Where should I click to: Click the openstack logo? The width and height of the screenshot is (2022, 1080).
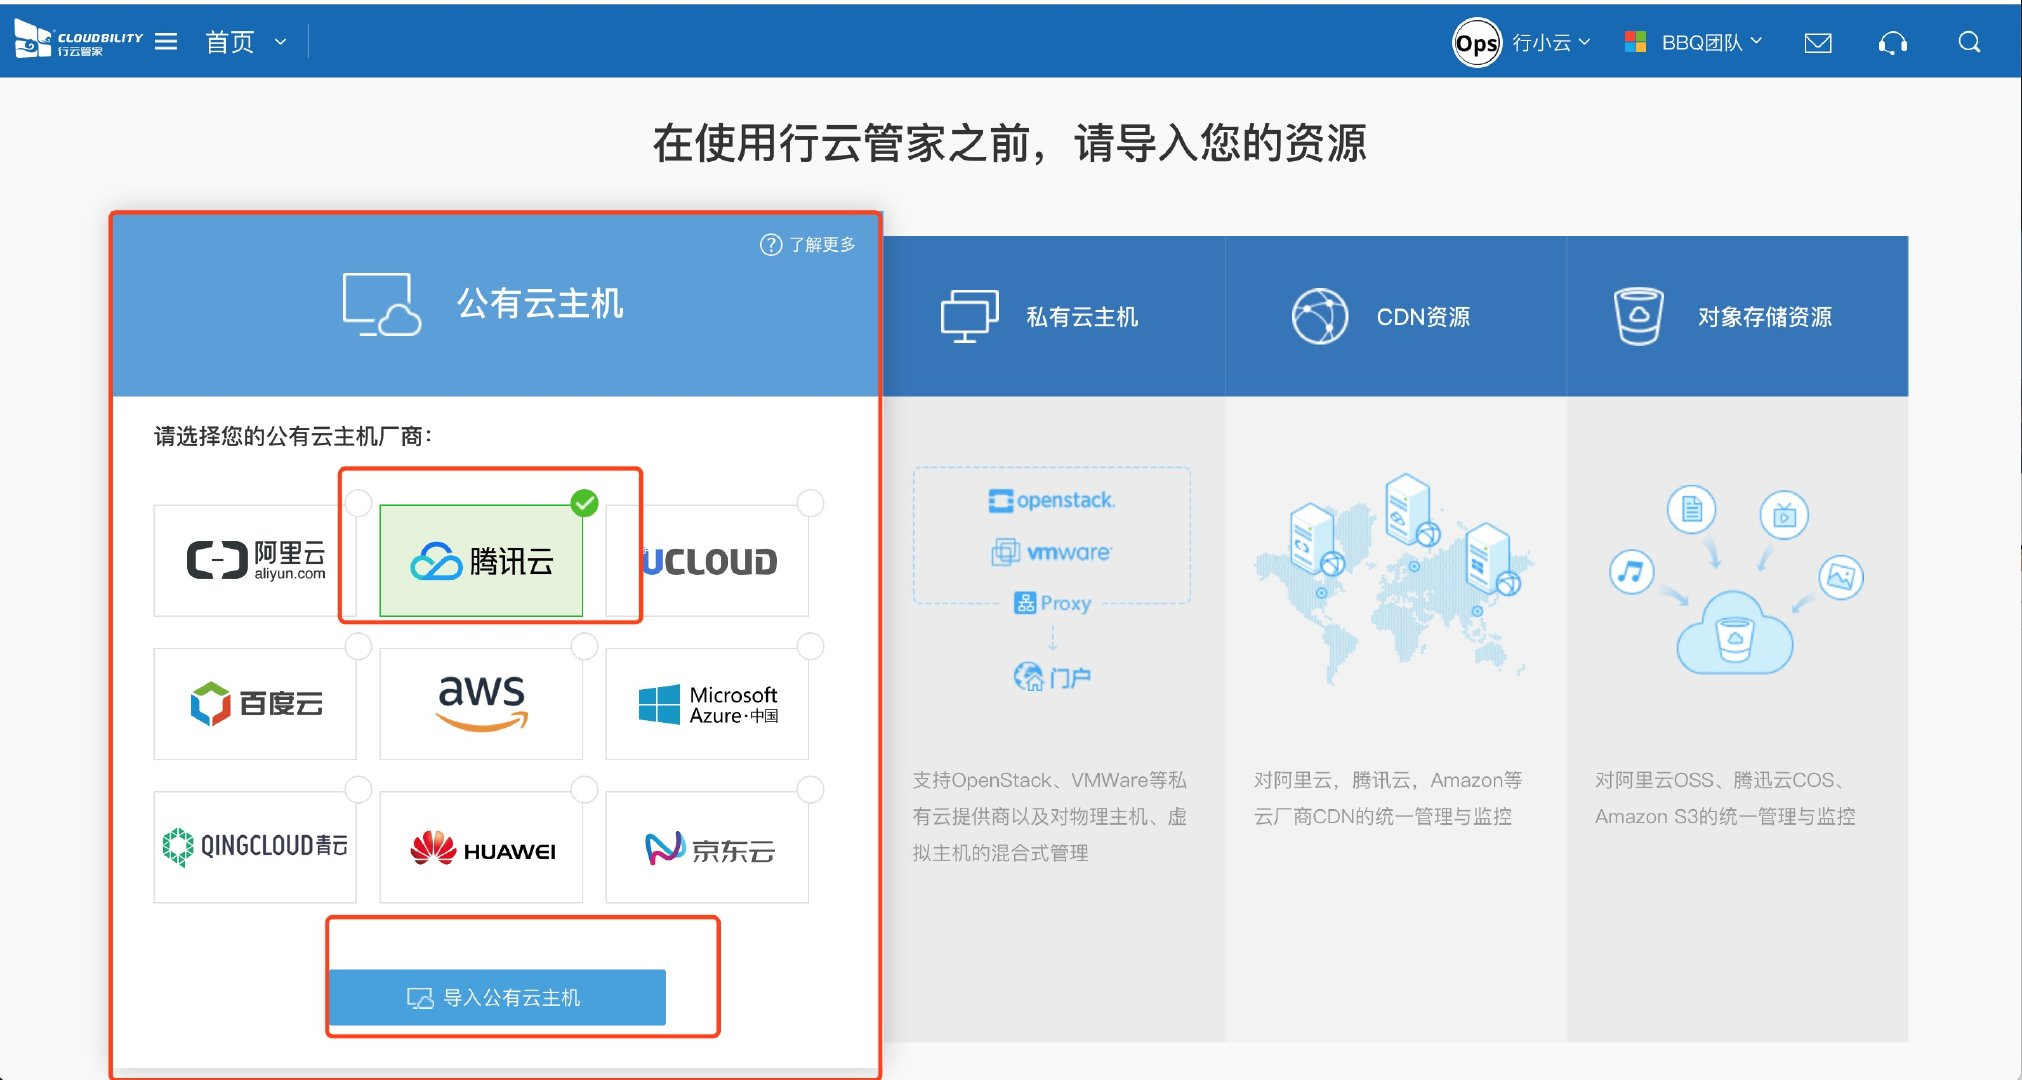coord(1052,500)
